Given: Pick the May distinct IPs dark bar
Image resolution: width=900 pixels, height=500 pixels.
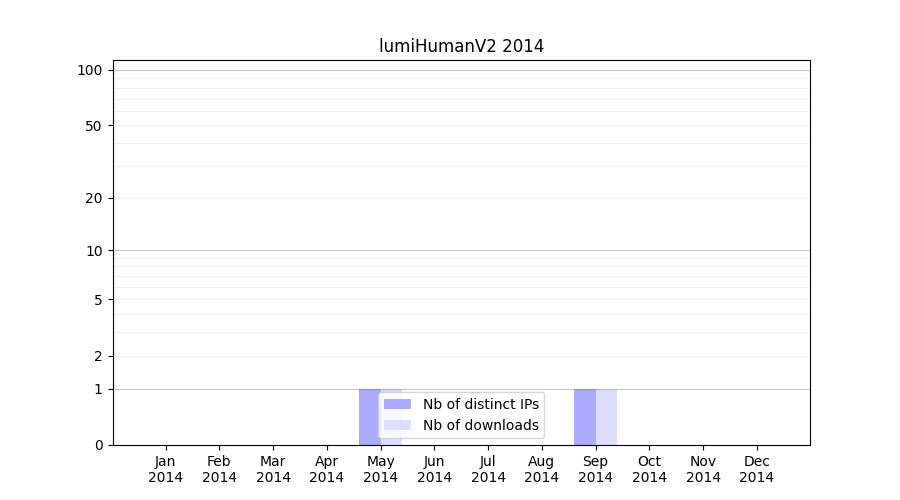Looking at the screenshot, I should [368, 417].
